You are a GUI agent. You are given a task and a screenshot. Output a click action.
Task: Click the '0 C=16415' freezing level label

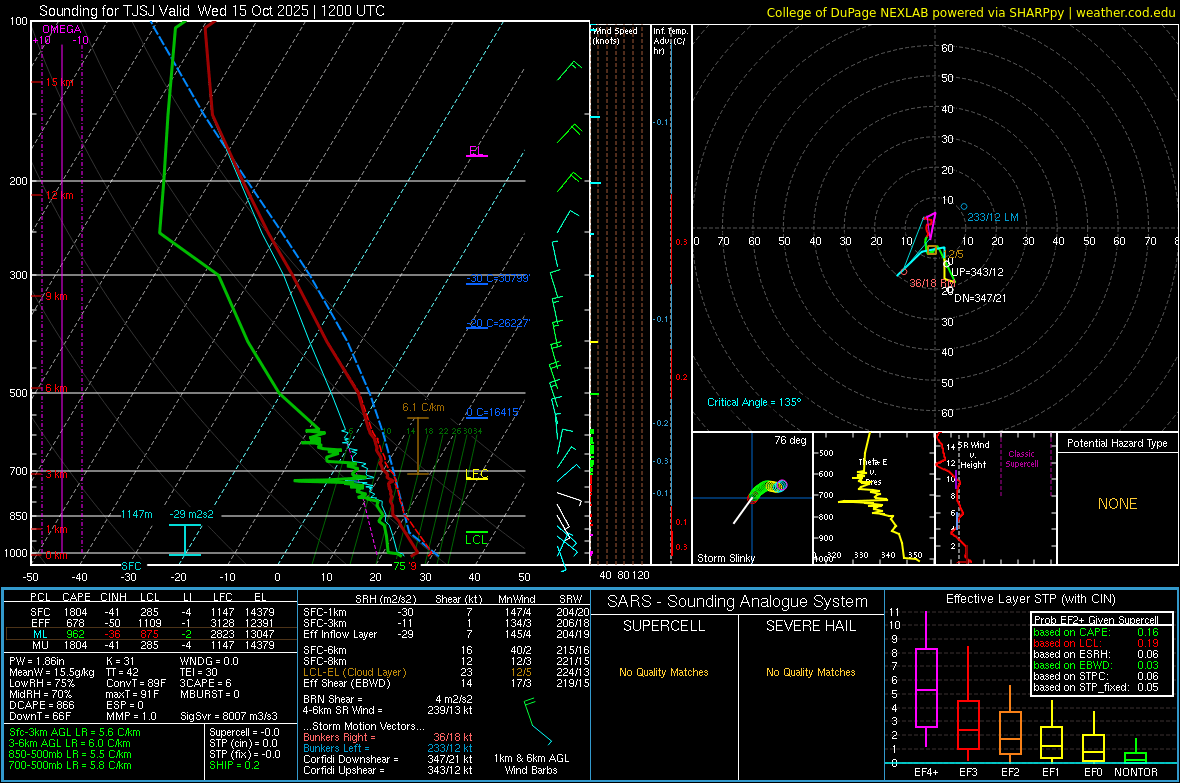(492, 412)
